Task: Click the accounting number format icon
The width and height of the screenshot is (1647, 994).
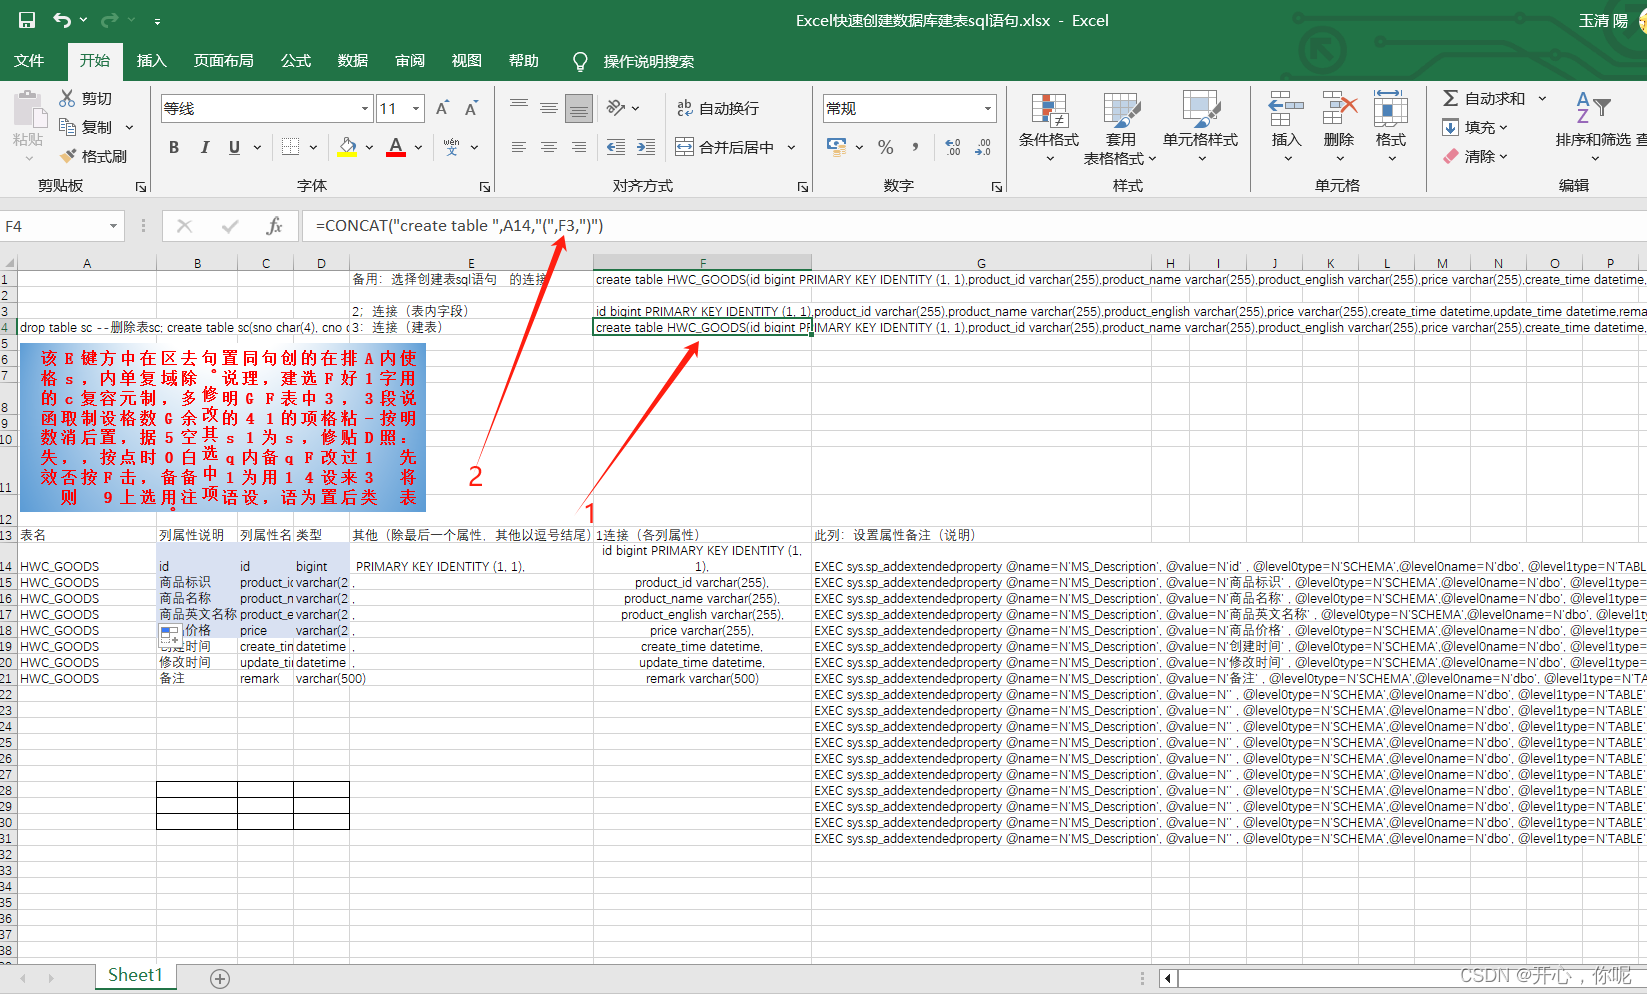Action: click(x=837, y=147)
